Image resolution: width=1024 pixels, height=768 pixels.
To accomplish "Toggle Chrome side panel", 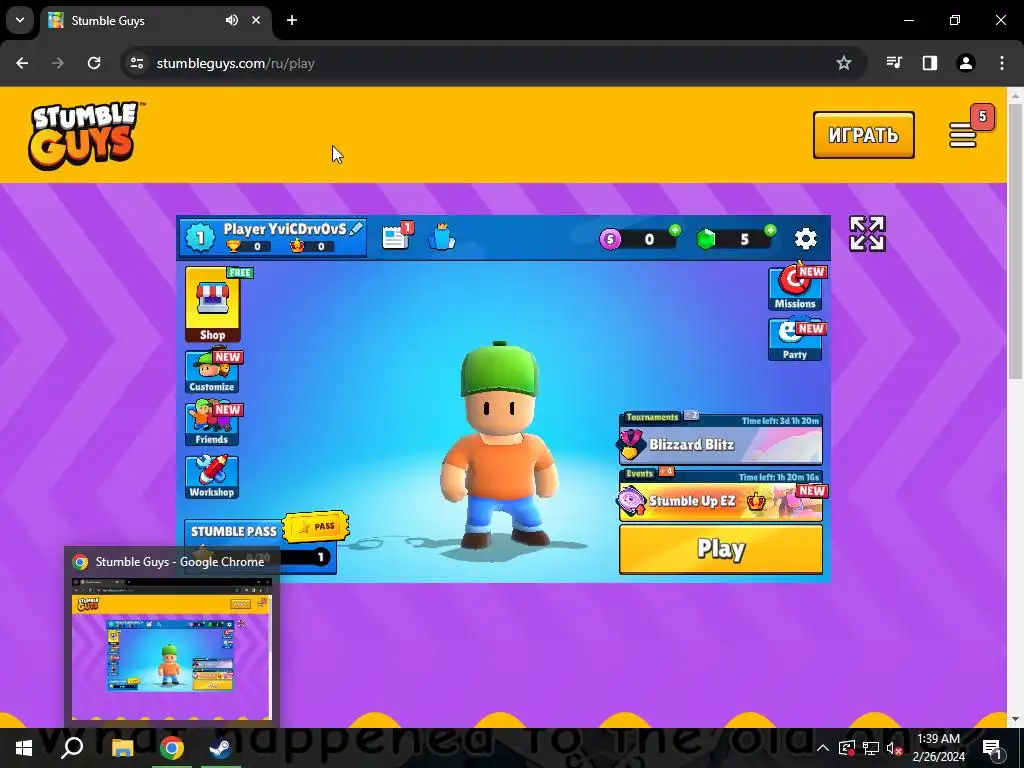I will tap(930, 63).
